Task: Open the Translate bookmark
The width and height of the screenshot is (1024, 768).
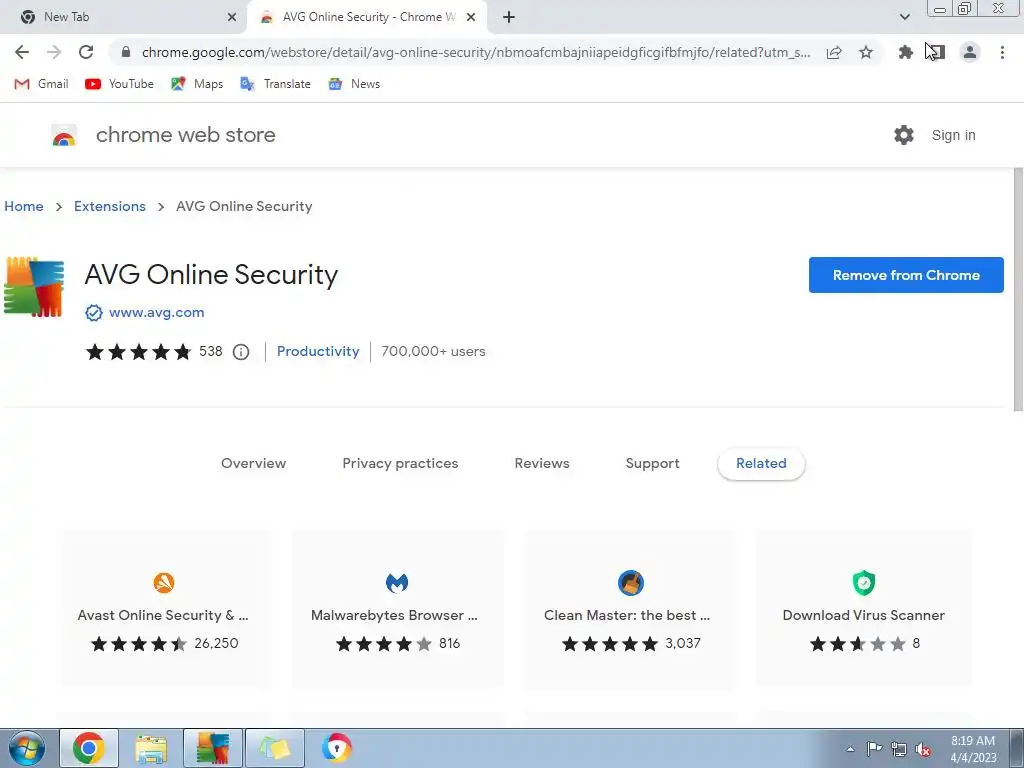Action: click(275, 84)
